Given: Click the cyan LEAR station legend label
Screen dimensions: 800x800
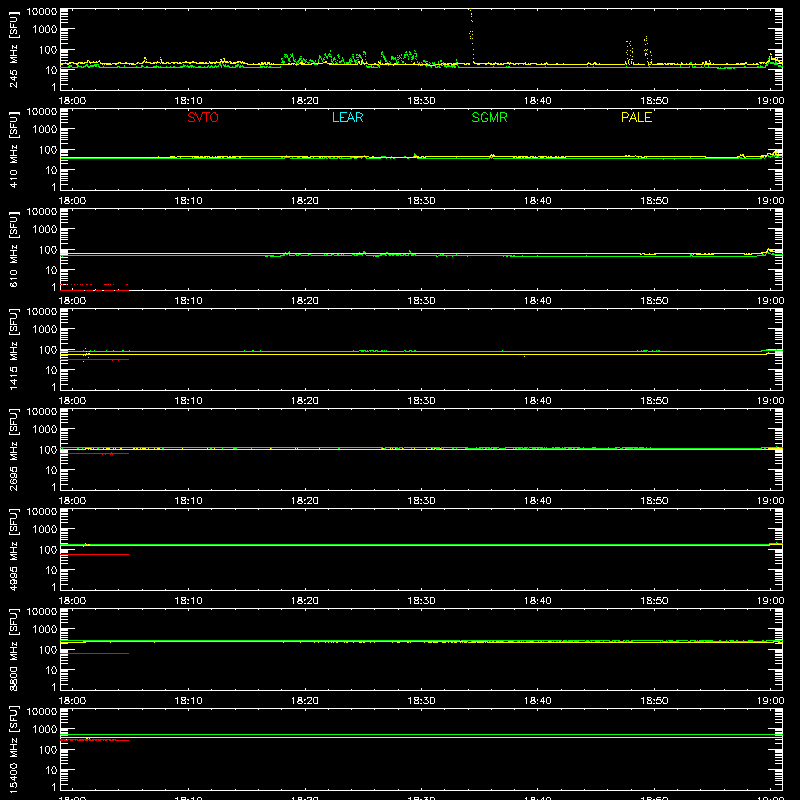Looking at the screenshot, I should click(x=347, y=117).
